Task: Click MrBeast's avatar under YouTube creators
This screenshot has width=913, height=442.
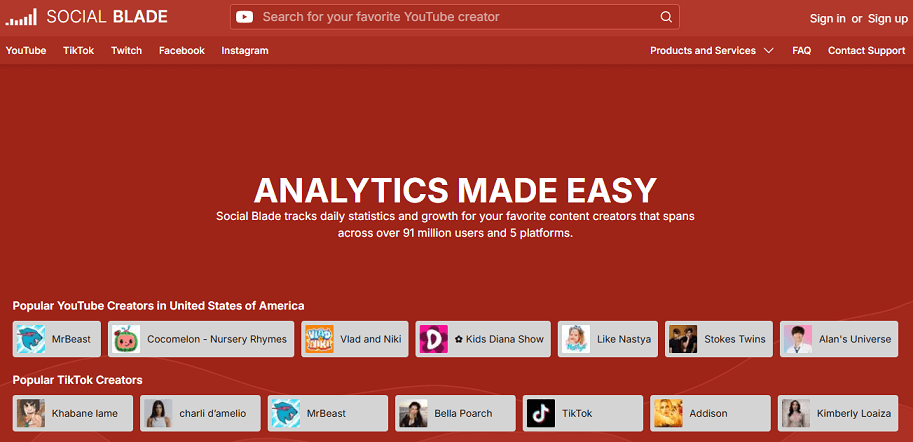Action: [x=30, y=339]
